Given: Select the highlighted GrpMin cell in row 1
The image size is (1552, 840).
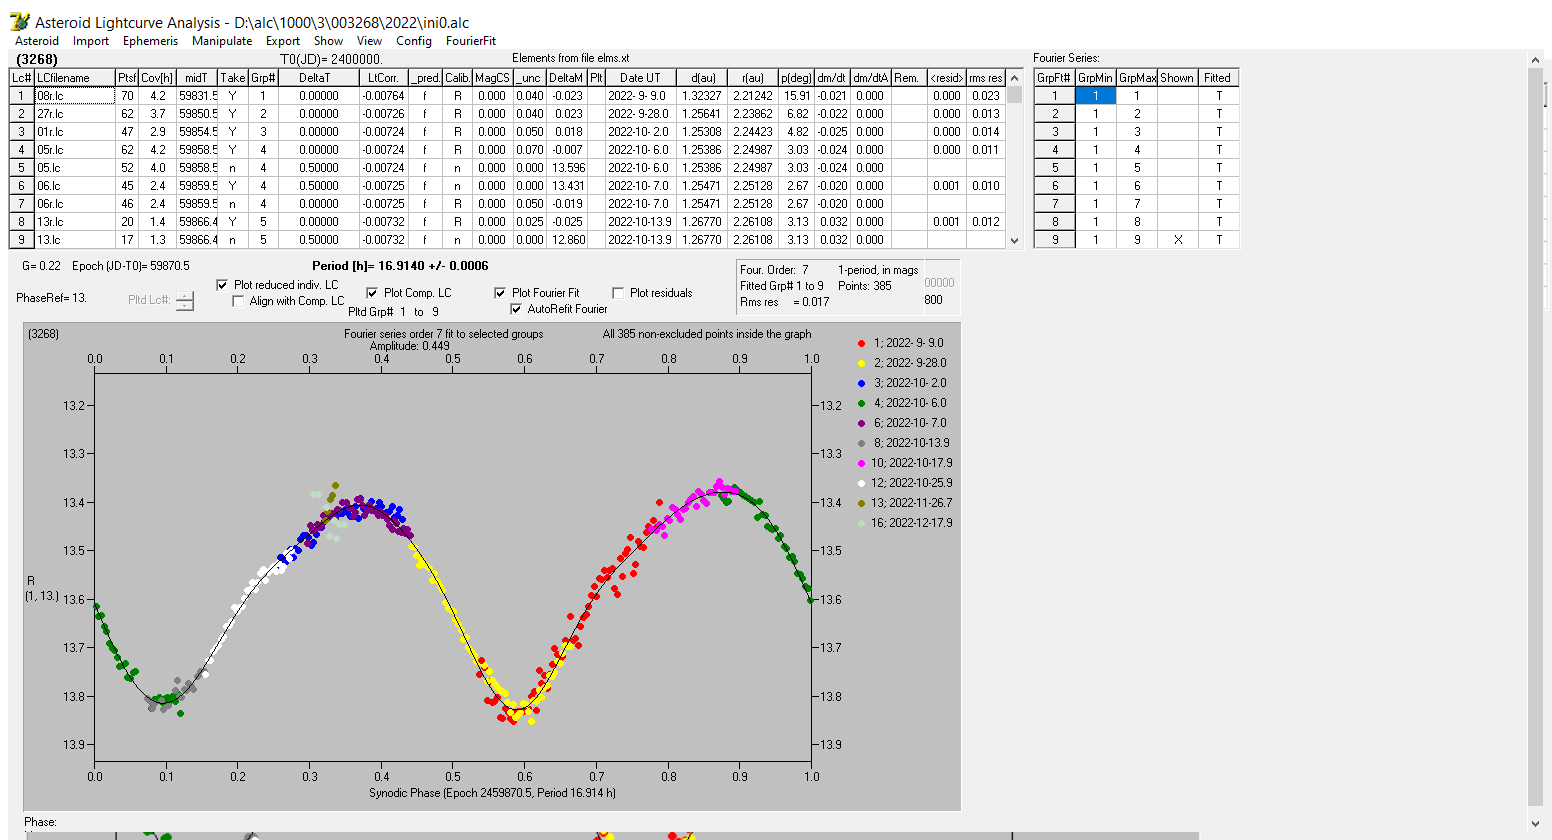Looking at the screenshot, I should tap(1096, 96).
